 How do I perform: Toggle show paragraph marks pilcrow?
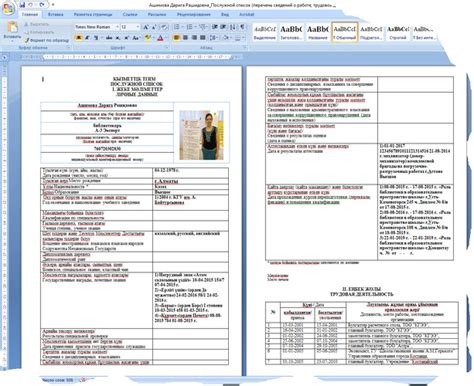click(x=242, y=27)
